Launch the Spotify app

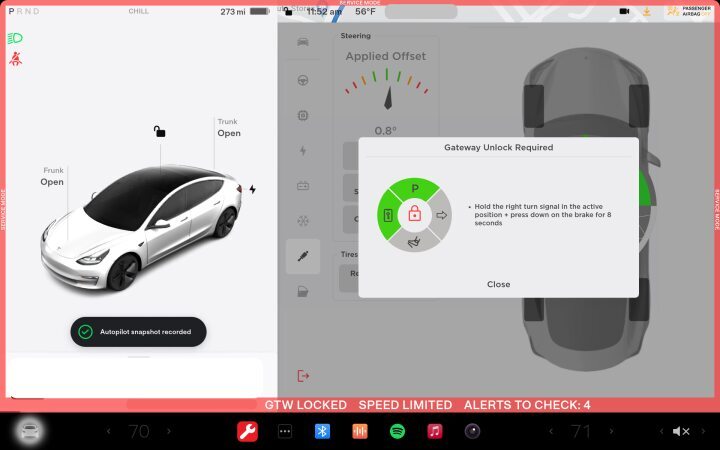(397, 431)
